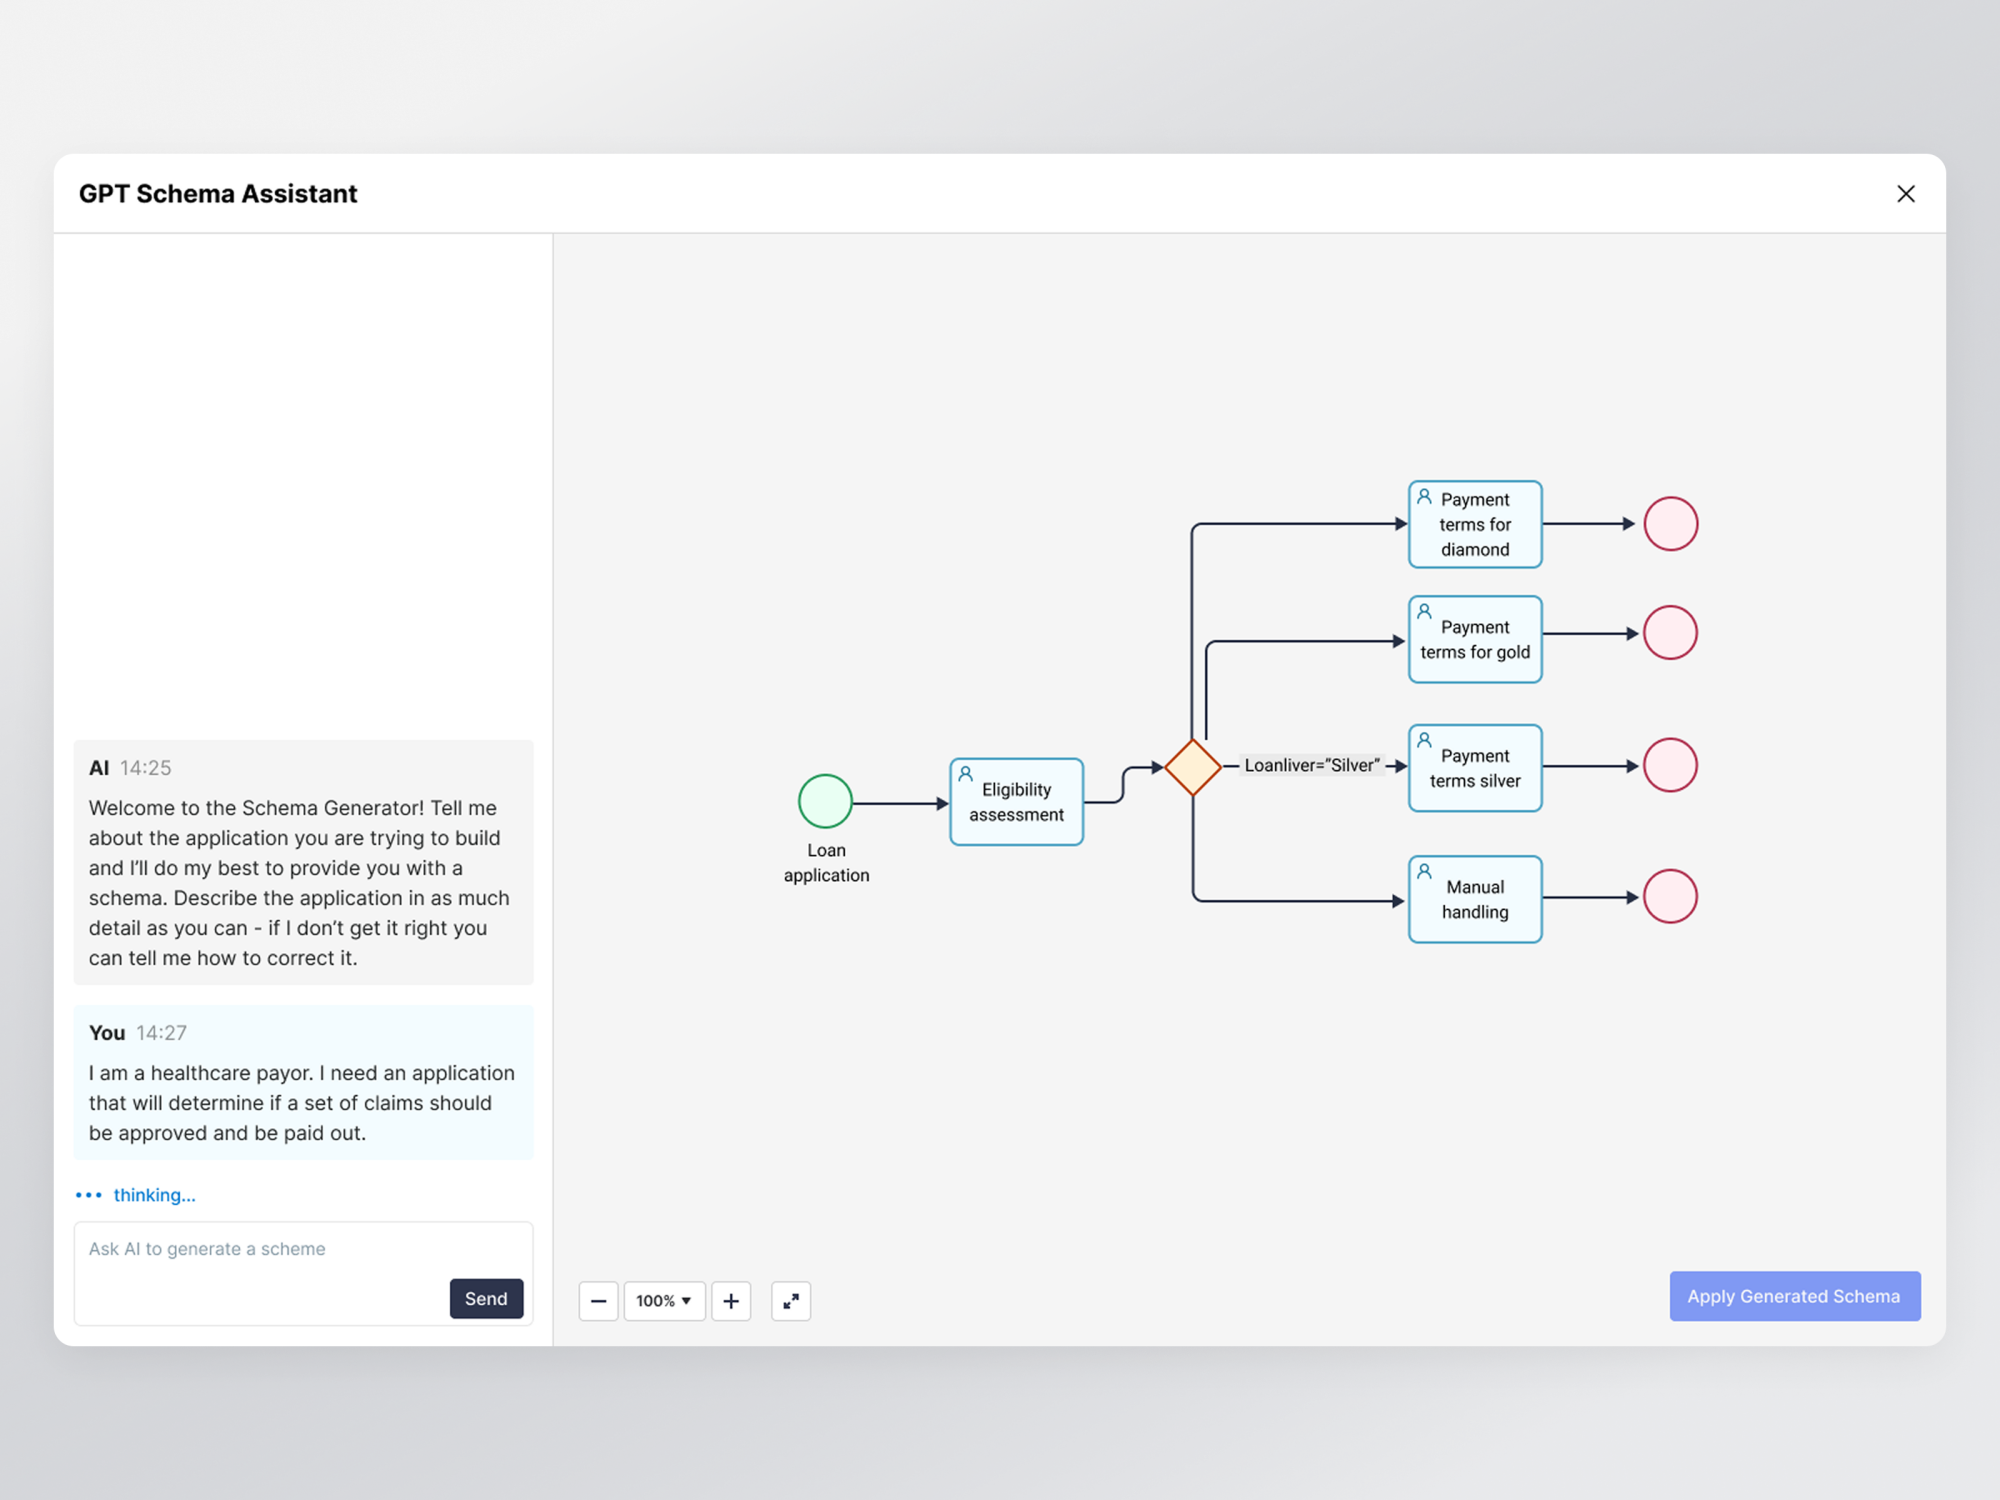This screenshot has height=1500, width=2000.
Task: Click the You 14:27 timestamp
Action: pyautogui.click(x=161, y=1033)
